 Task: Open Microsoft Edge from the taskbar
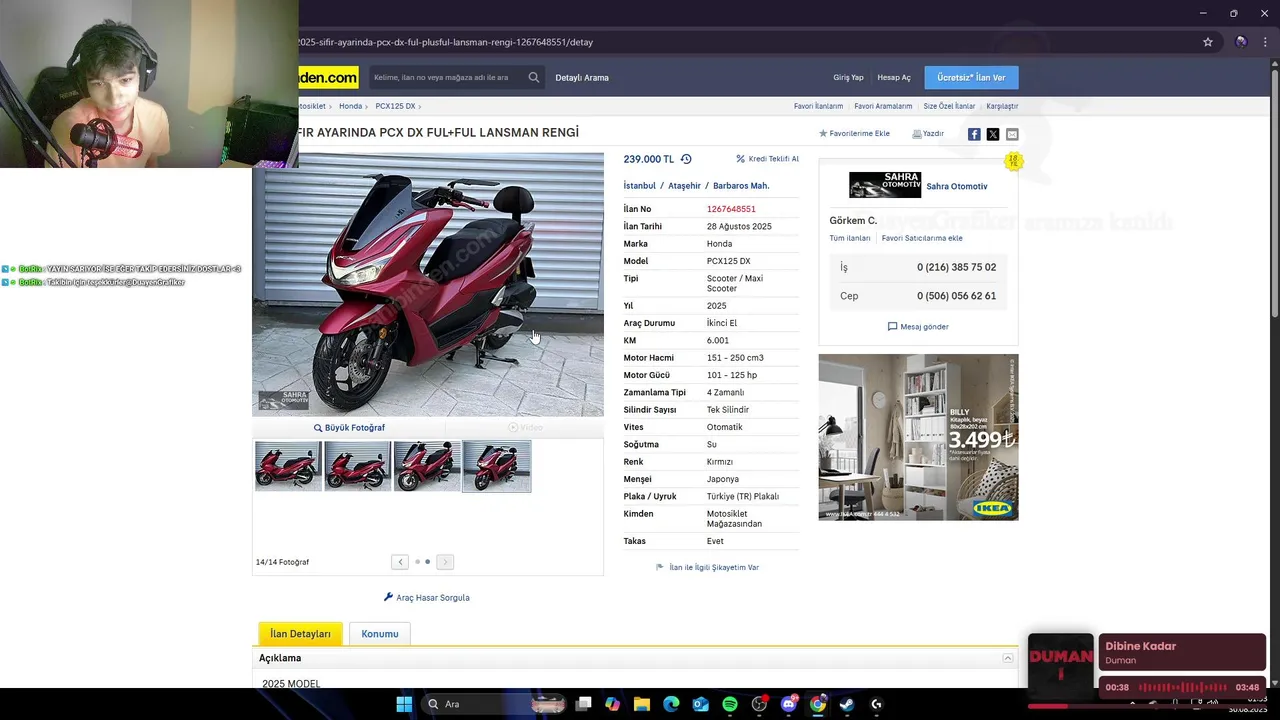pyautogui.click(x=671, y=704)
